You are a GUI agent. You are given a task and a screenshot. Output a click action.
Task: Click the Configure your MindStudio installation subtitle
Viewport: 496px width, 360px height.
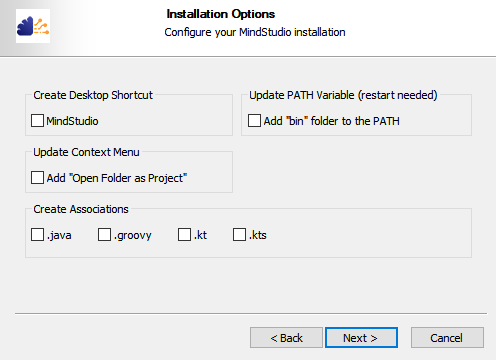point(255,32)
